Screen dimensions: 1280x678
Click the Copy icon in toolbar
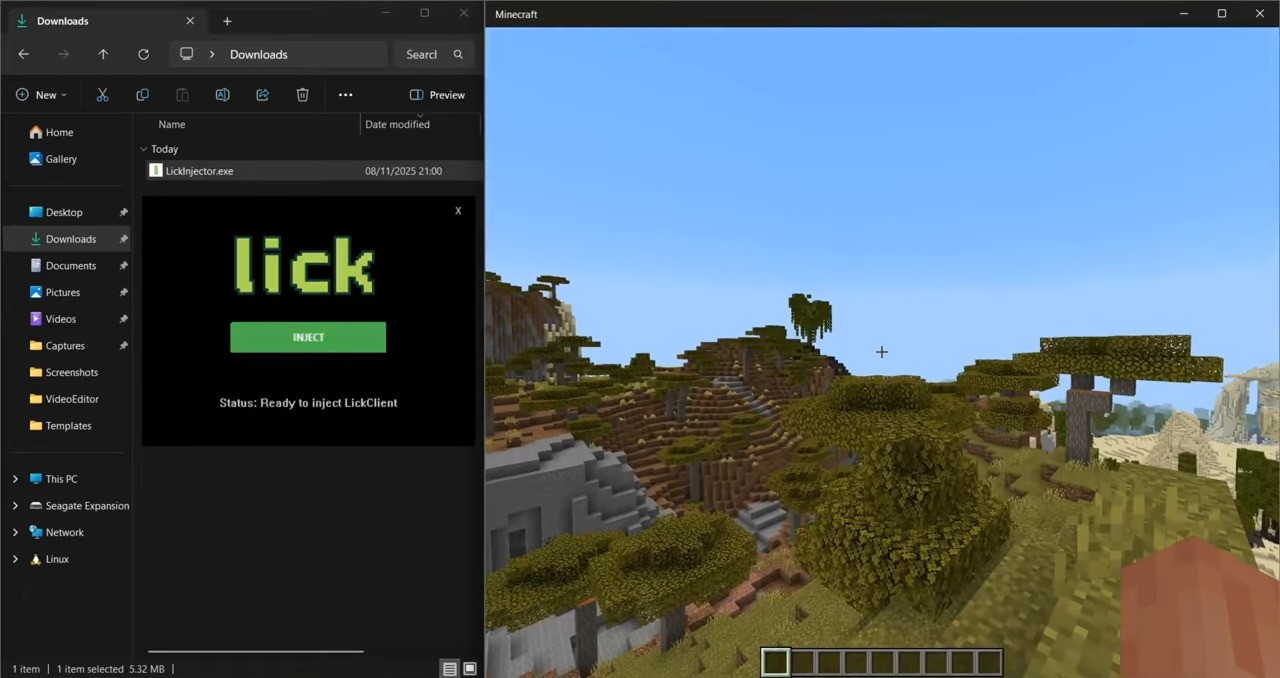(142, 95)
